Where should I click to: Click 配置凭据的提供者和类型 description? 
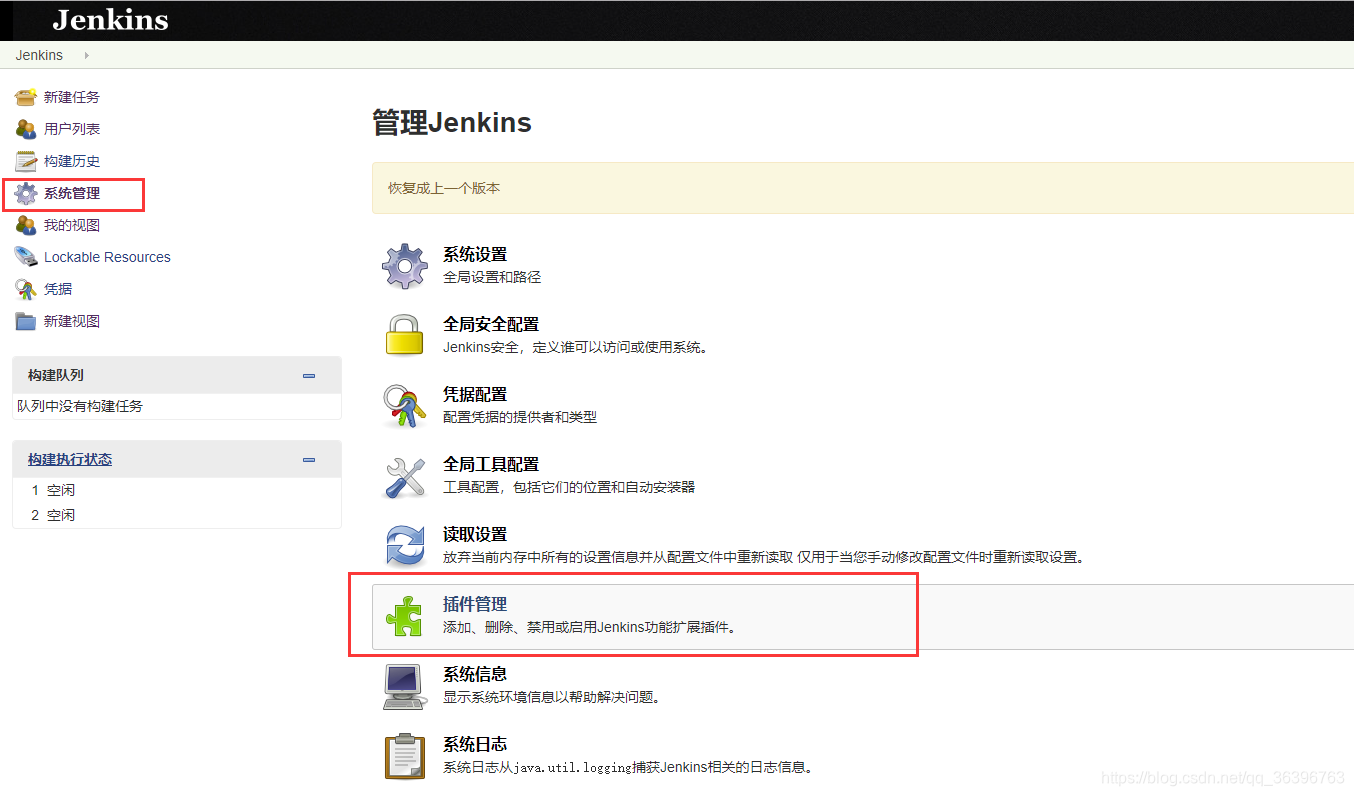click(x=520, y=417)
